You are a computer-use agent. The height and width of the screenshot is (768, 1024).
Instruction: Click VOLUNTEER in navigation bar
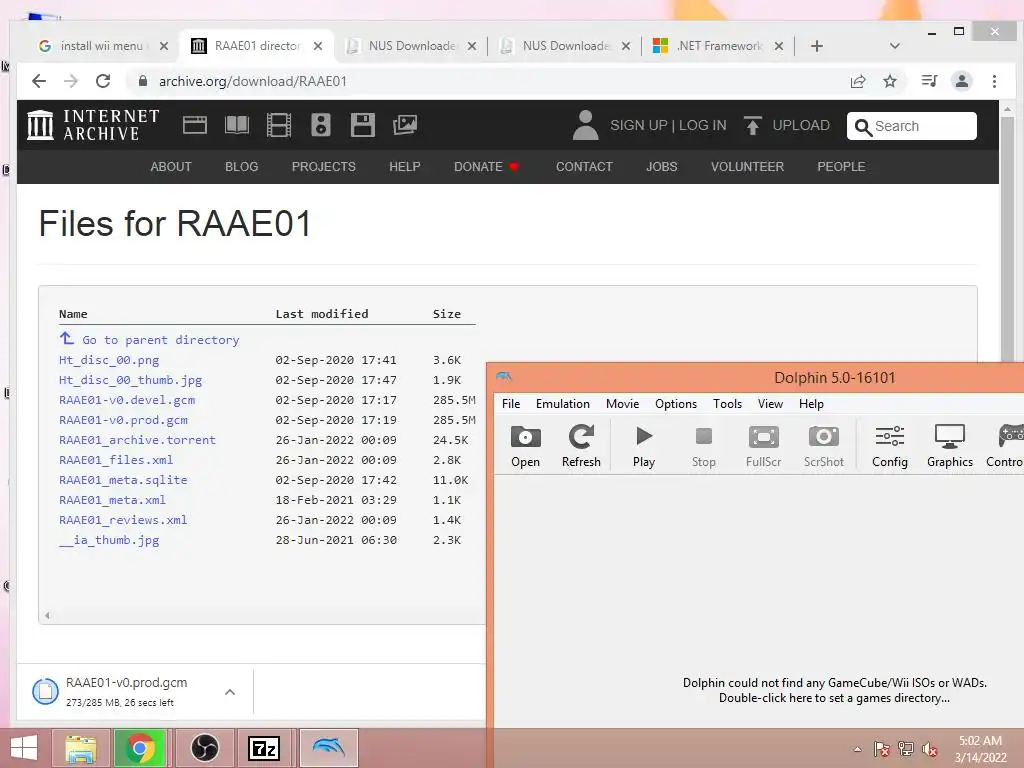747,167
